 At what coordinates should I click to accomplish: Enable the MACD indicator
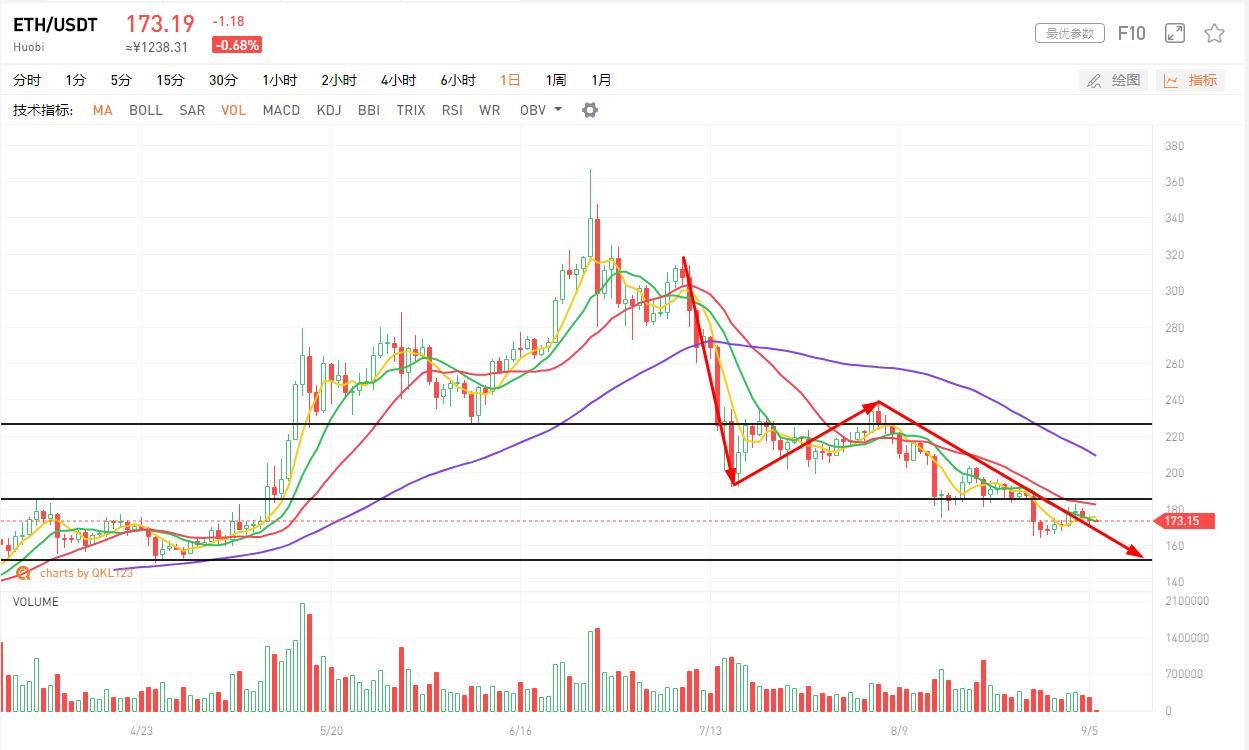[x=281, y=110]
